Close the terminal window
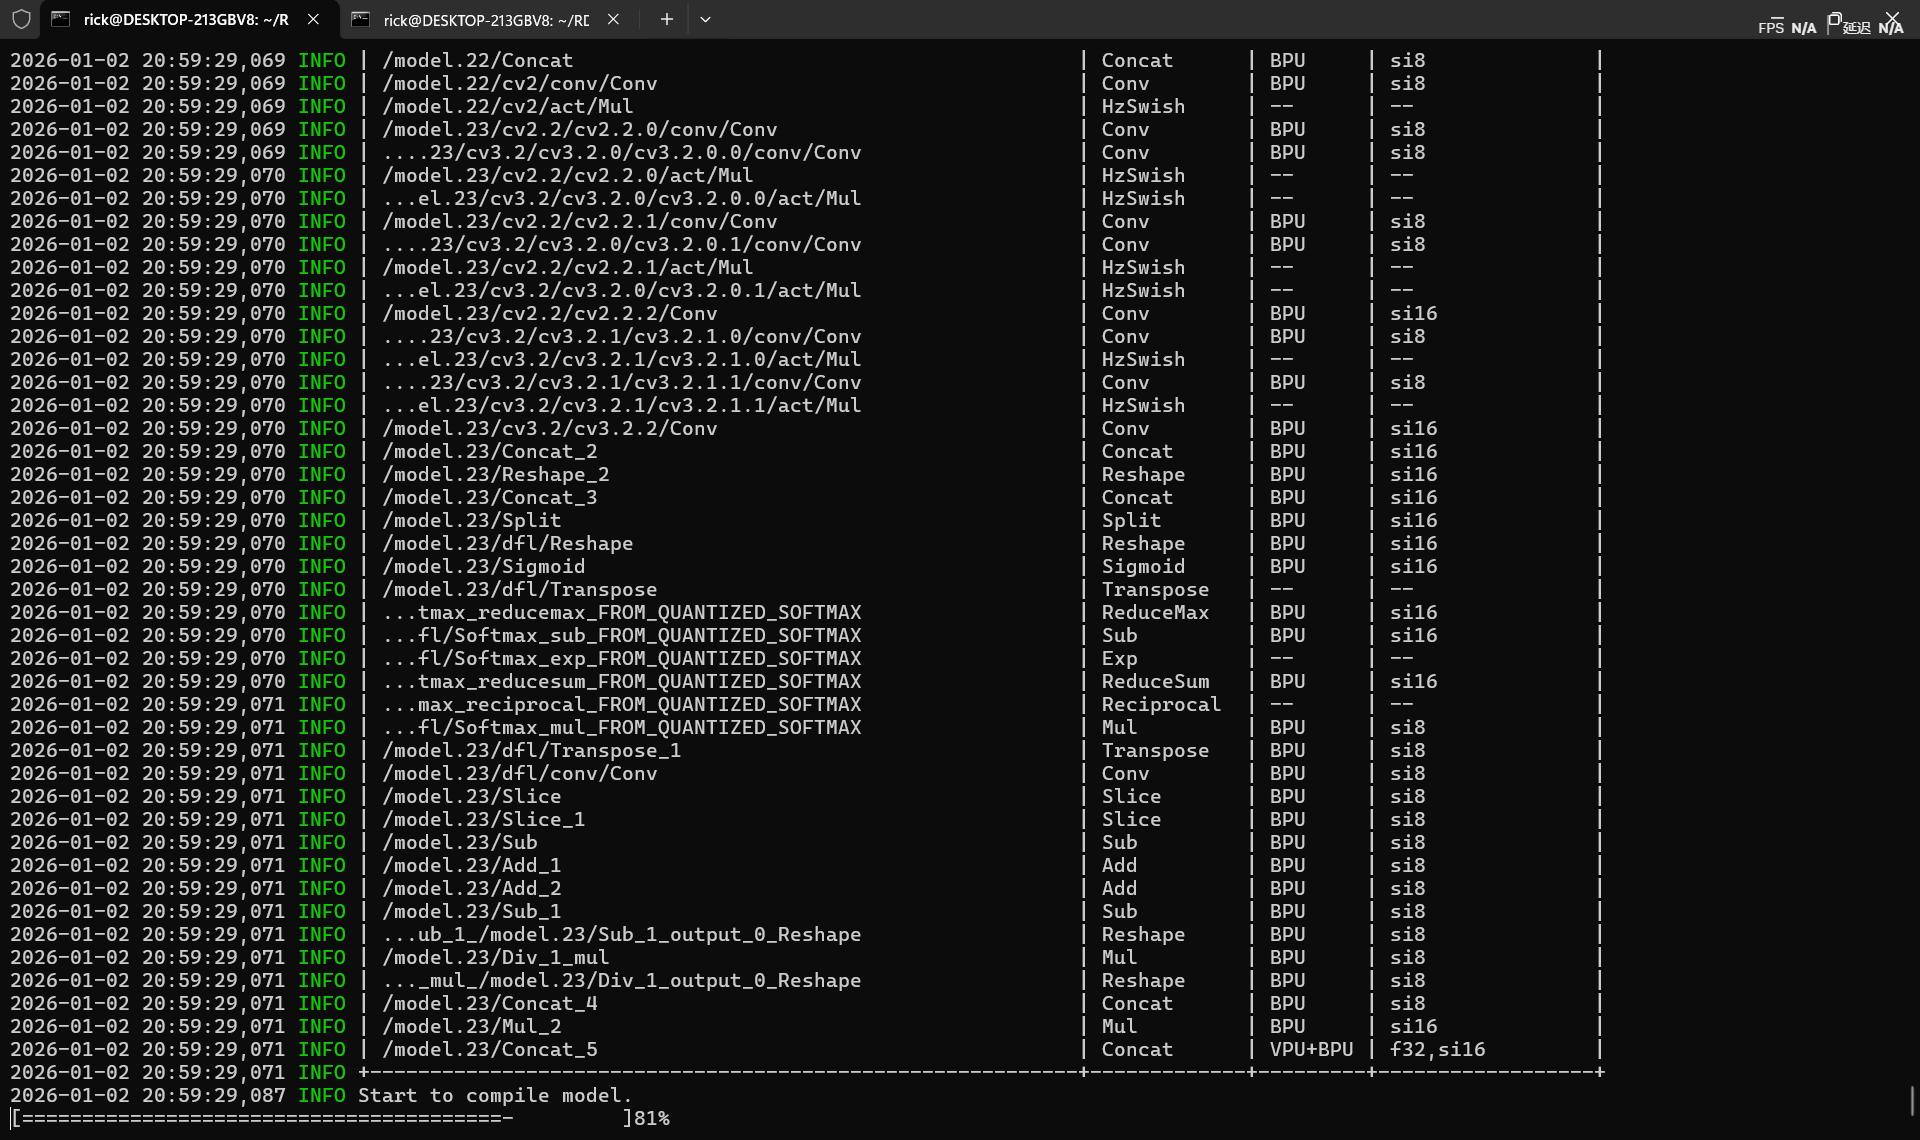This screenshot has height=1140, width=1920. [1892, 17]
